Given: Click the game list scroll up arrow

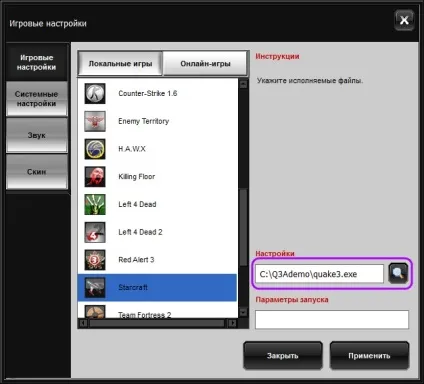Looking at the screenshot, I should coord(244,84).
